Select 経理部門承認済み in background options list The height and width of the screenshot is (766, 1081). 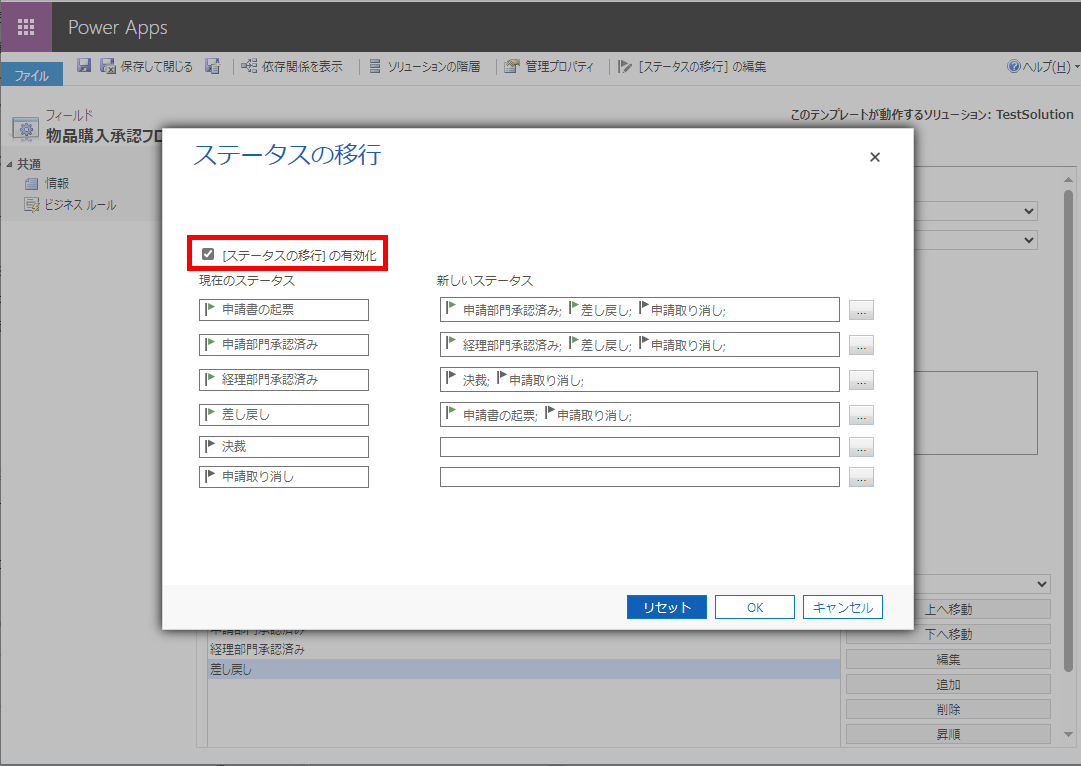pyautogui.click(x=524, y=649)
